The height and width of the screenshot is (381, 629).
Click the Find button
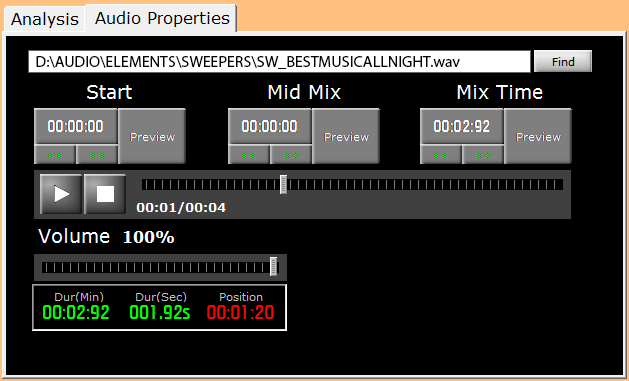tap(563, 62)
